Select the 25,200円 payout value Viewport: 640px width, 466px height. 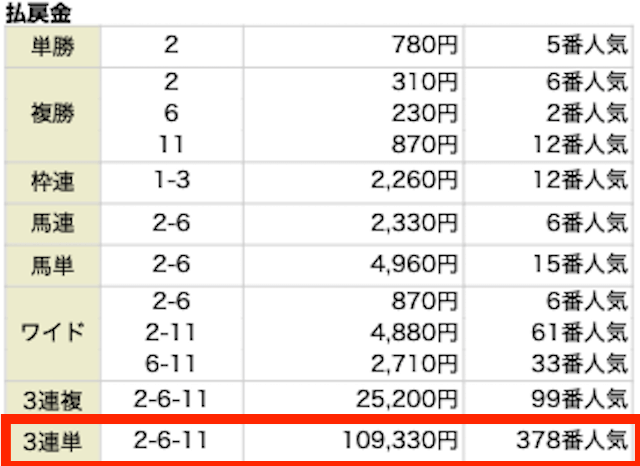(407, 400)
